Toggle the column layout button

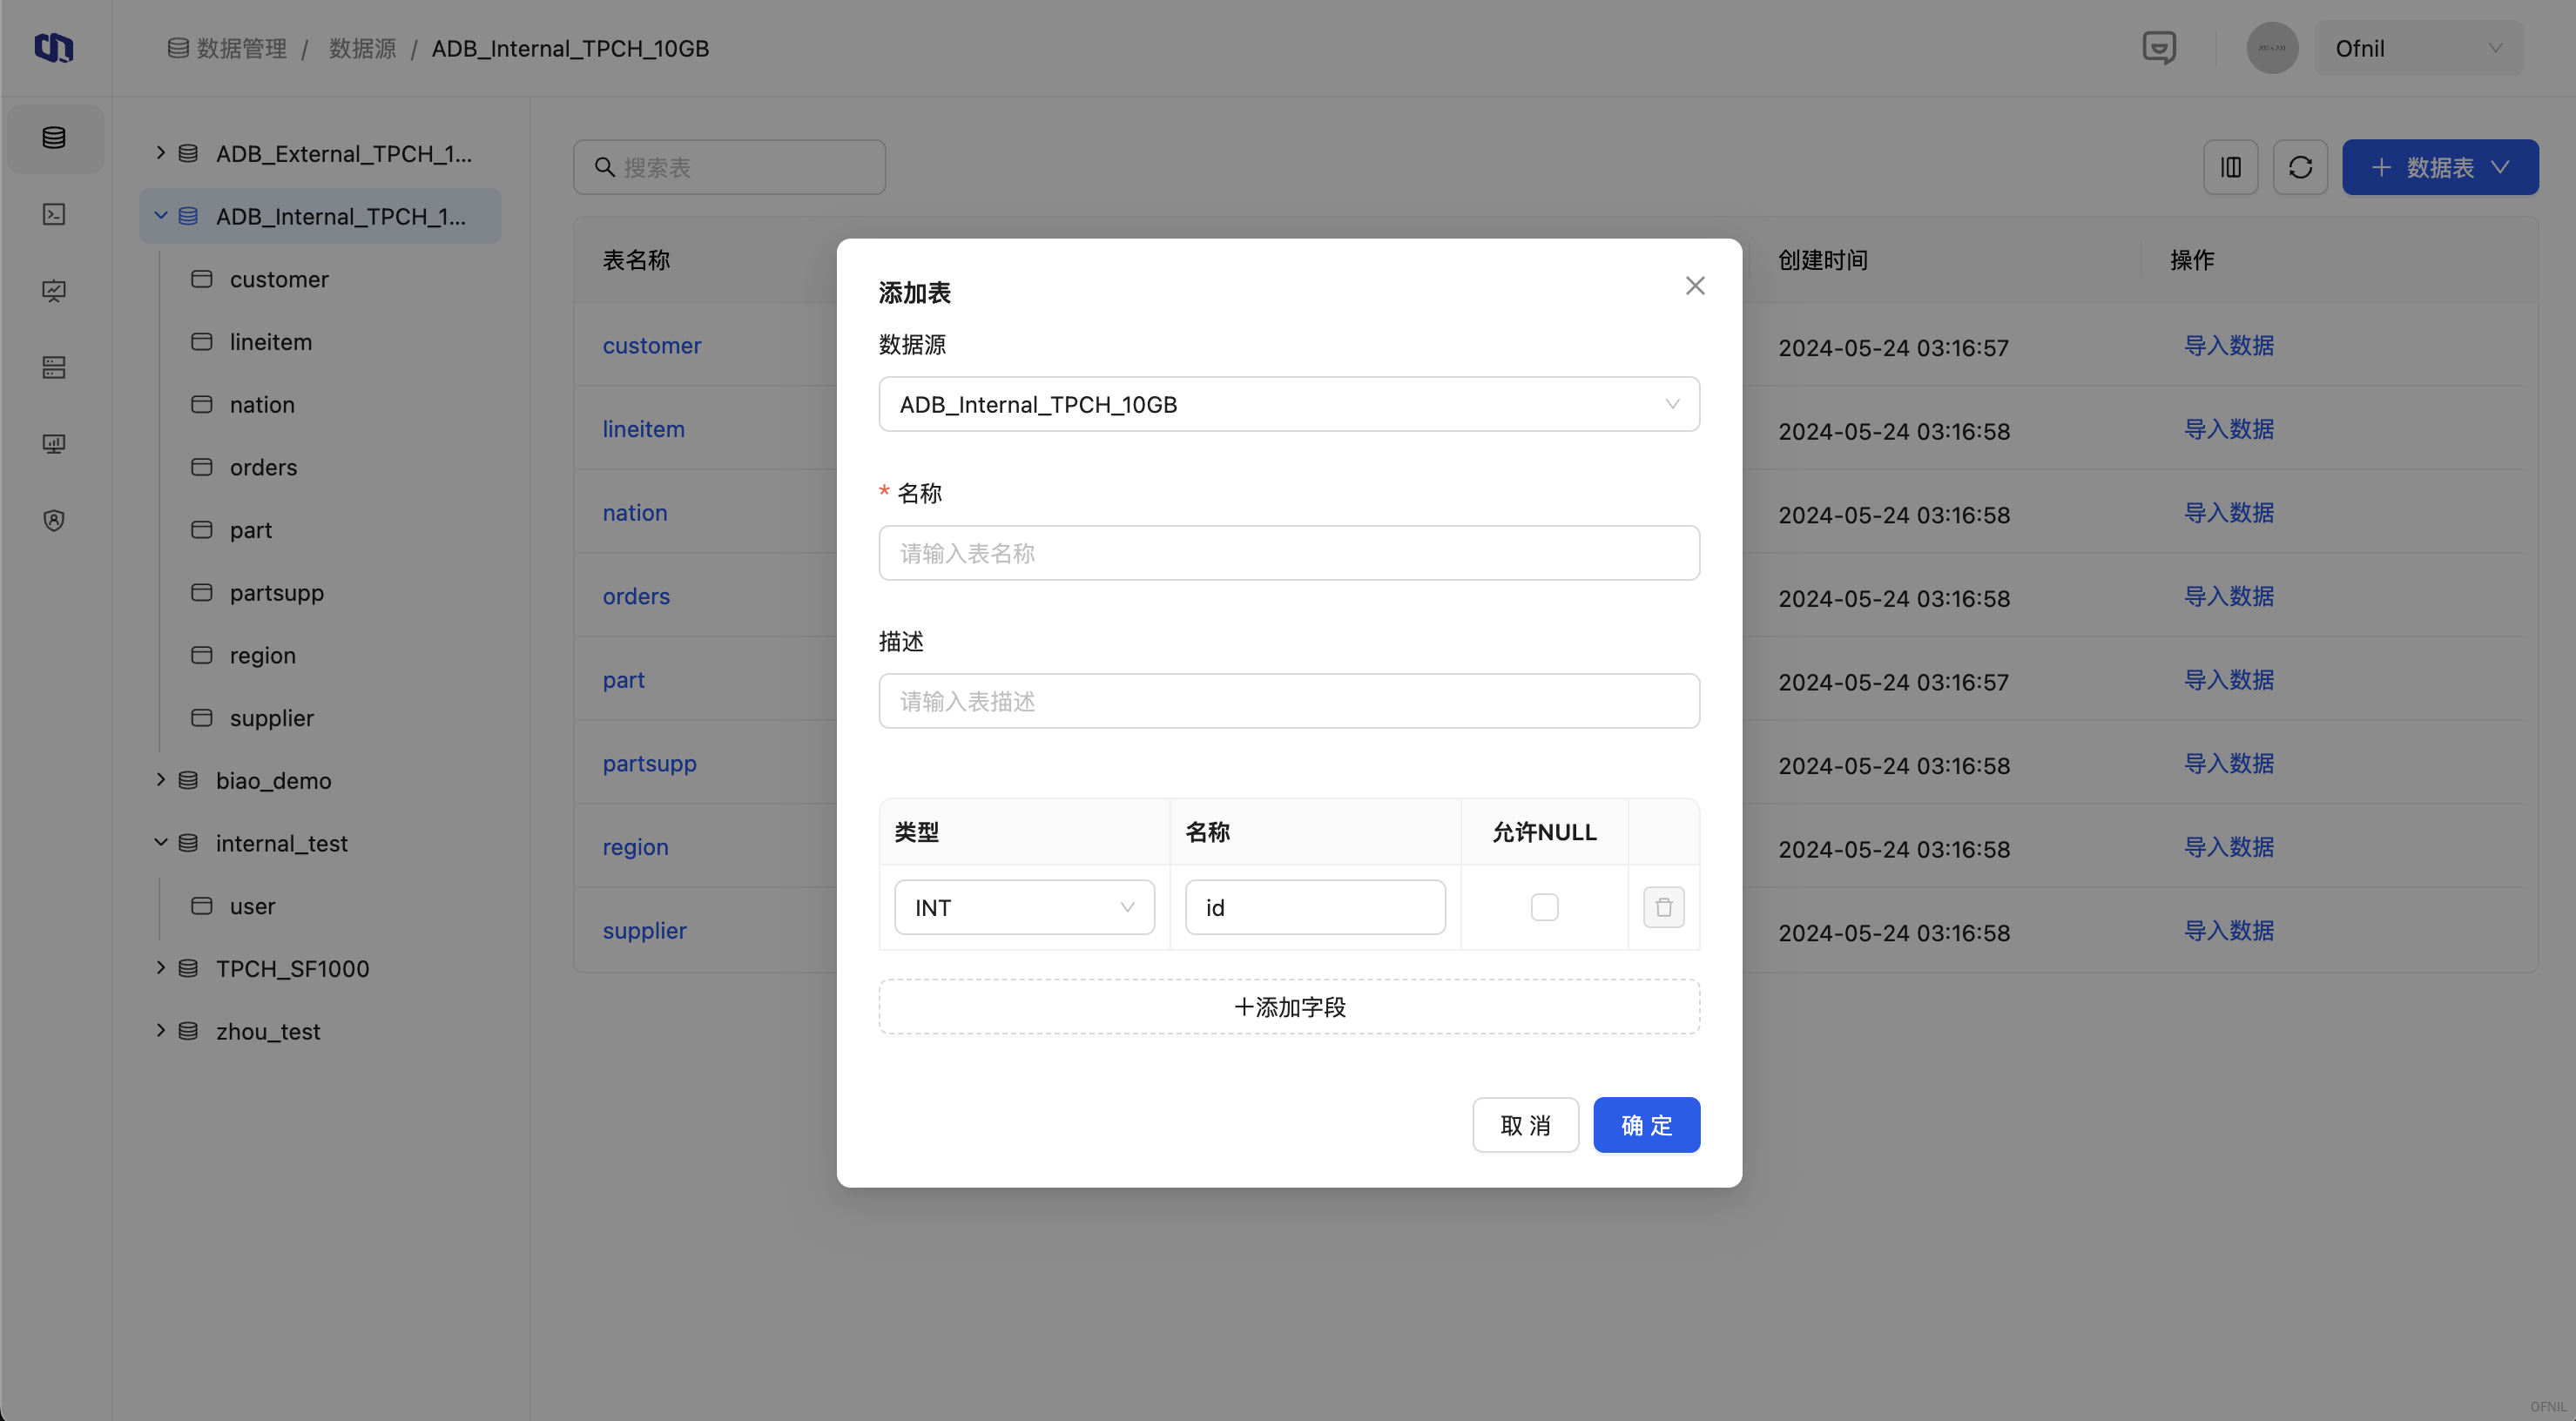(2231, 167)
